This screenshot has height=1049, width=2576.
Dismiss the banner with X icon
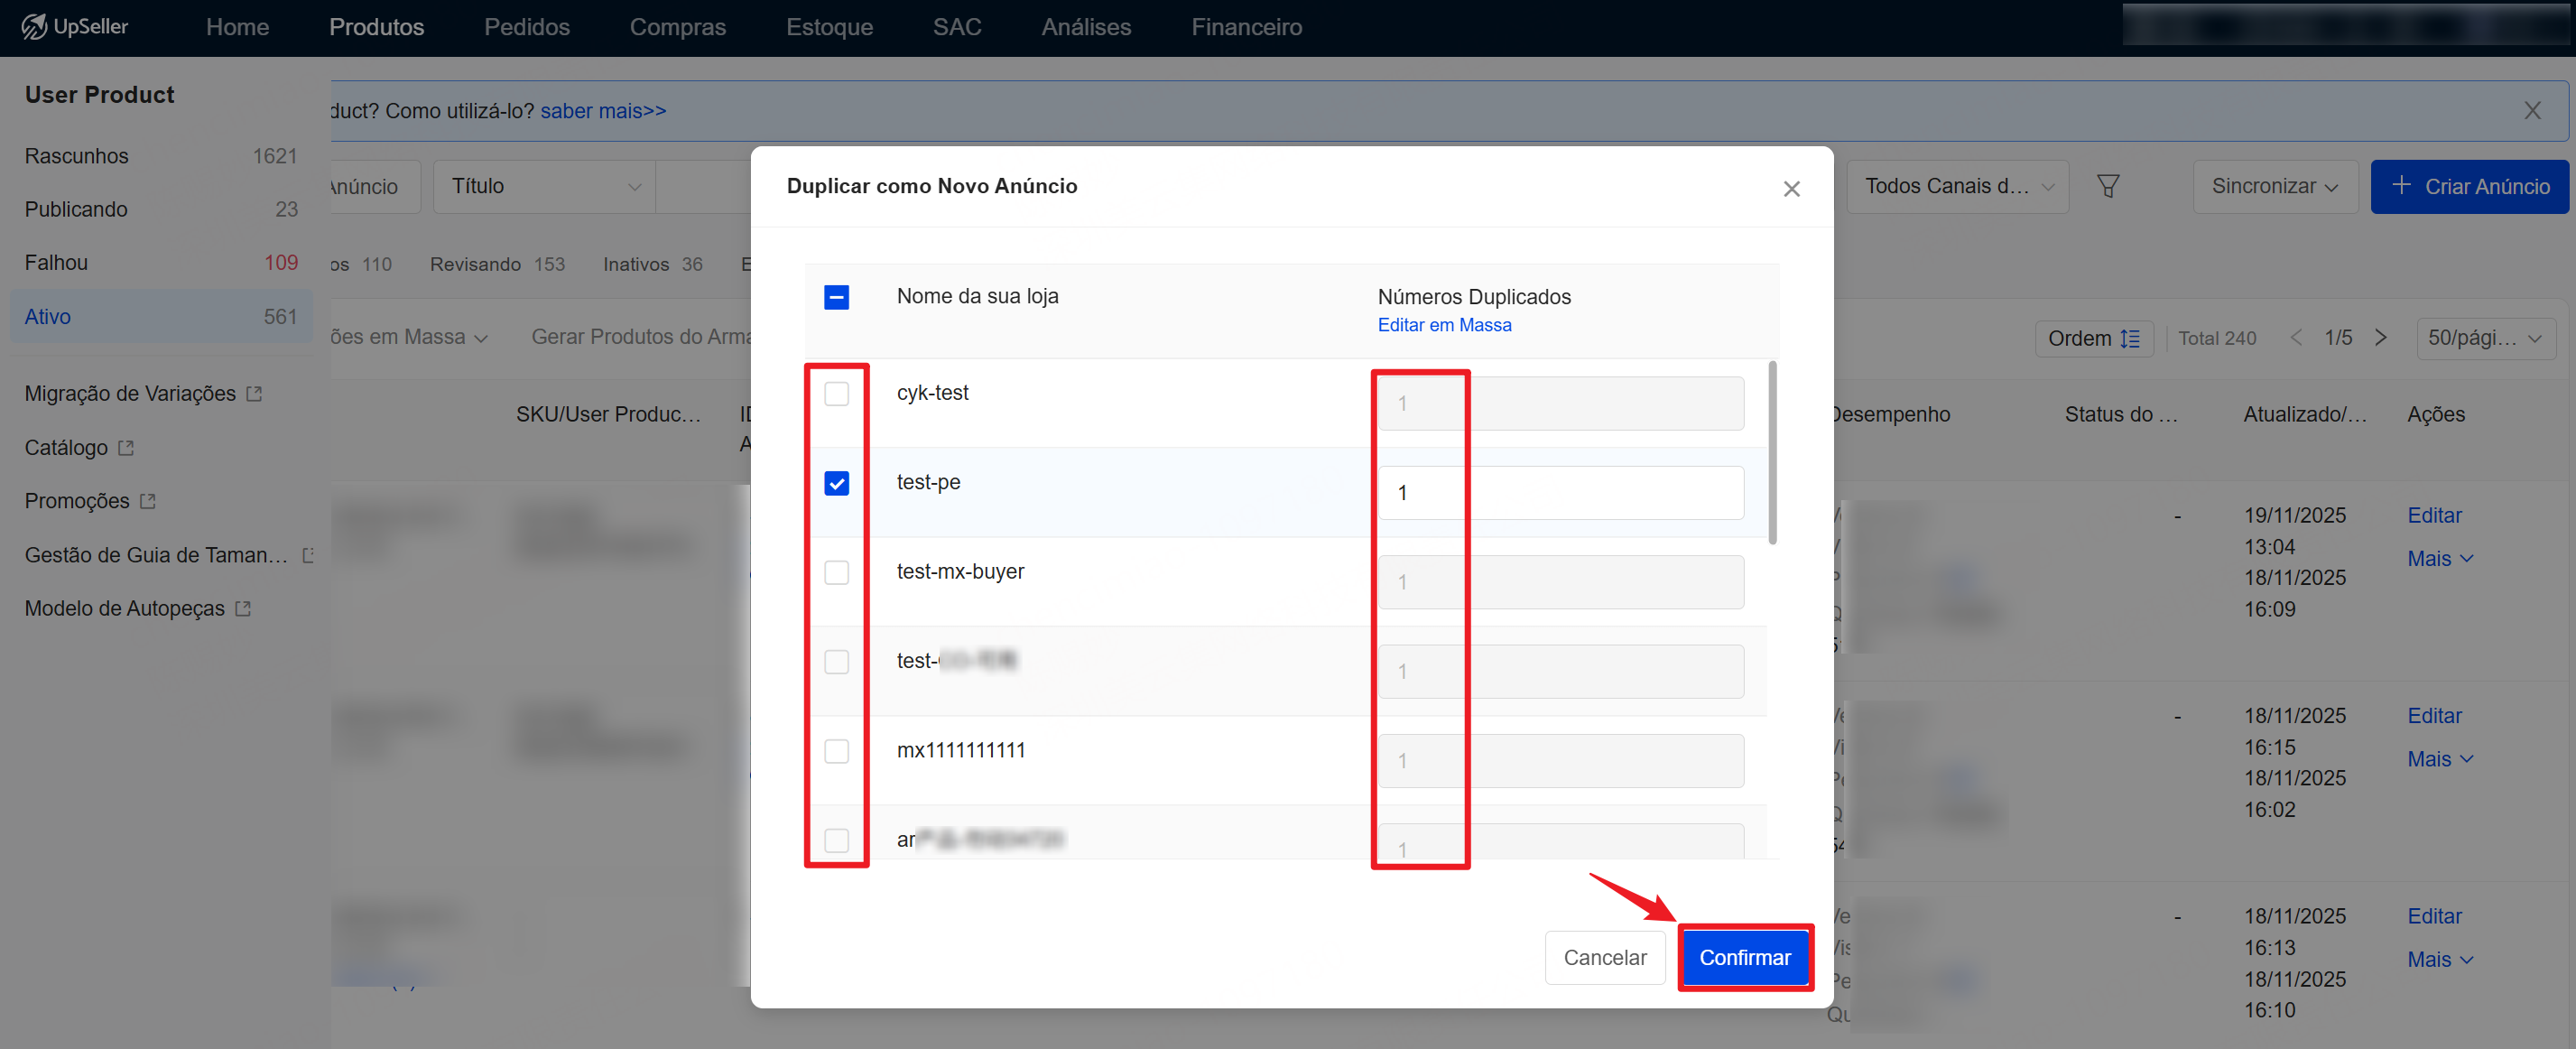click(2532, 111)
